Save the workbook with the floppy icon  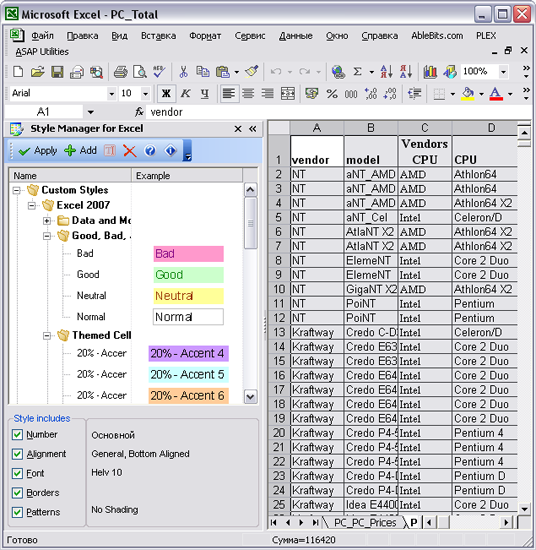(x=57, y=72)
